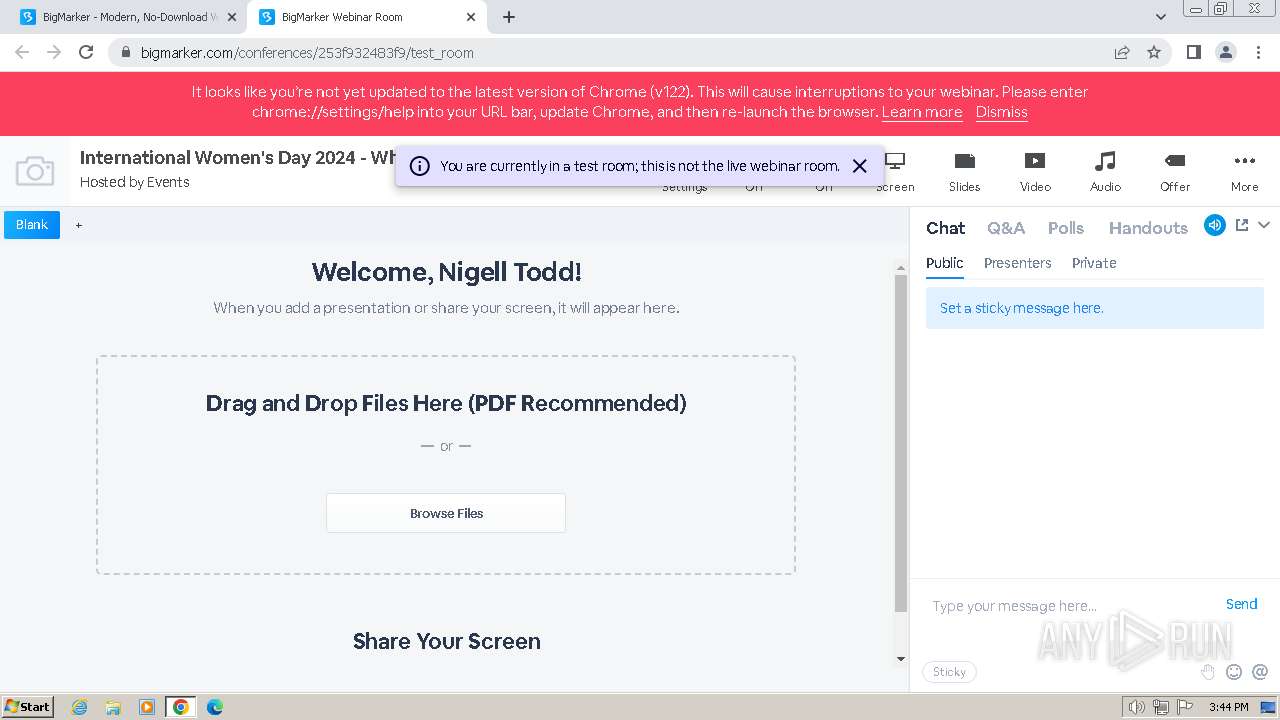This screenshot has height=720, width=1280.
Task: Open the Chrome profile icon
Action: [x=1225, y=52]
